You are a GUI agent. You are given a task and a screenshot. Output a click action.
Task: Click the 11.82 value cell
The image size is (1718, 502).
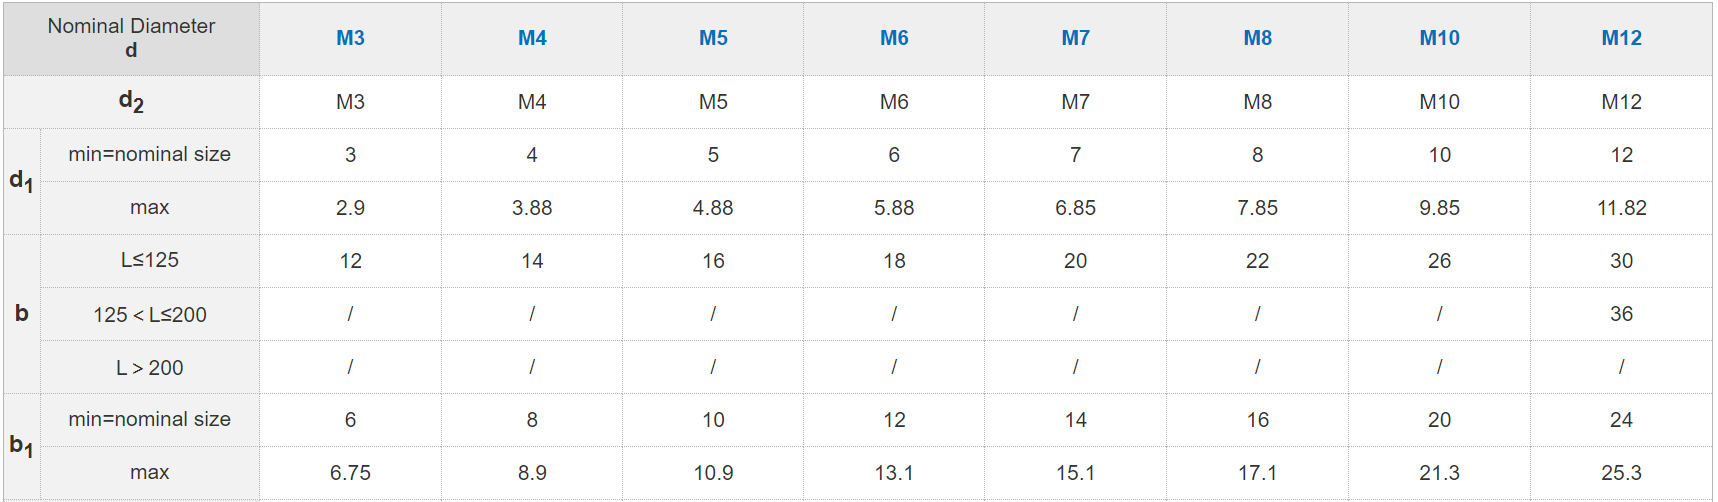pos(1621,208)
